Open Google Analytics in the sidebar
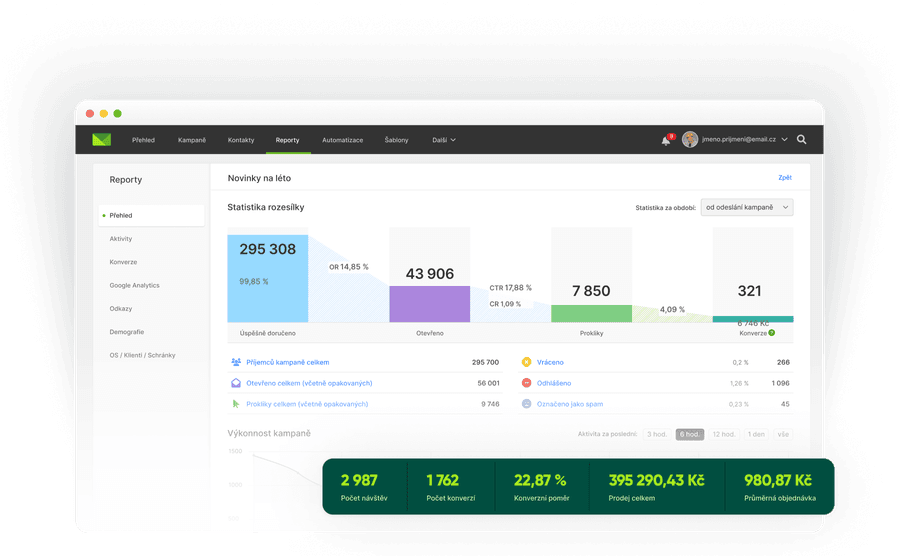This screenshot has width=900, height=556. point(134,285)
